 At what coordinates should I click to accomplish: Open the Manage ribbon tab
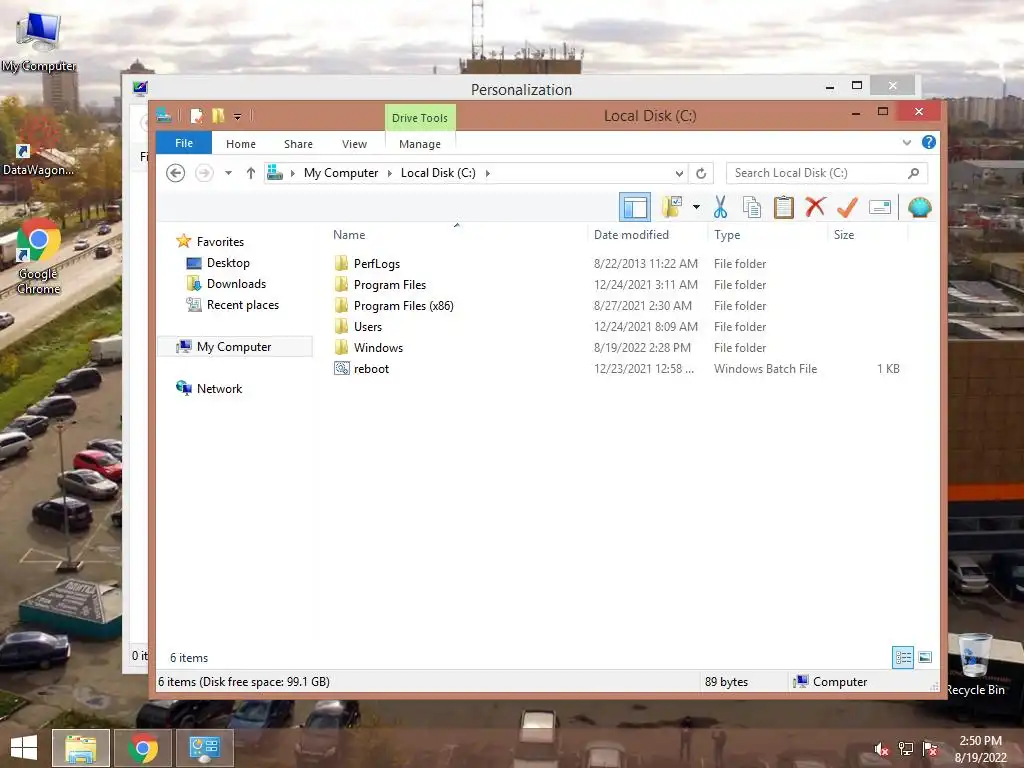(x=420, y=144)
